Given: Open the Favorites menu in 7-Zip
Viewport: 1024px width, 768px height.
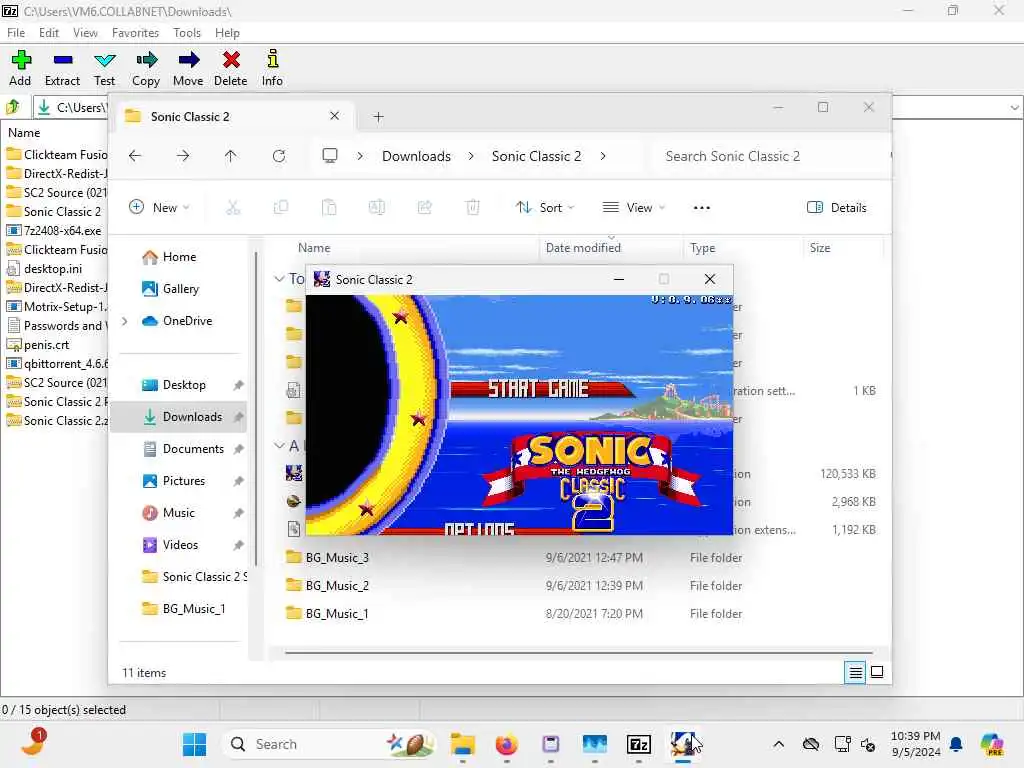Looking at the screenshot, I should point(135,33).
